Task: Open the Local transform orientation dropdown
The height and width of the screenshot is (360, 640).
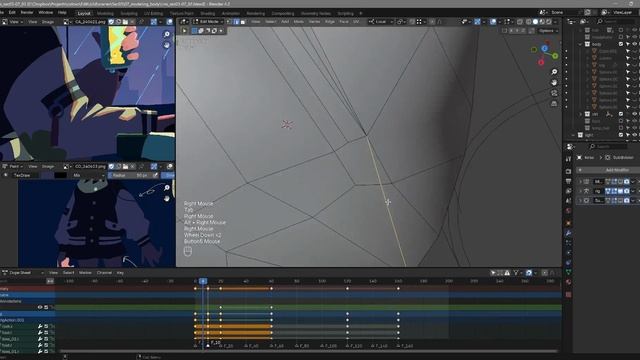Action: point(380,22)
